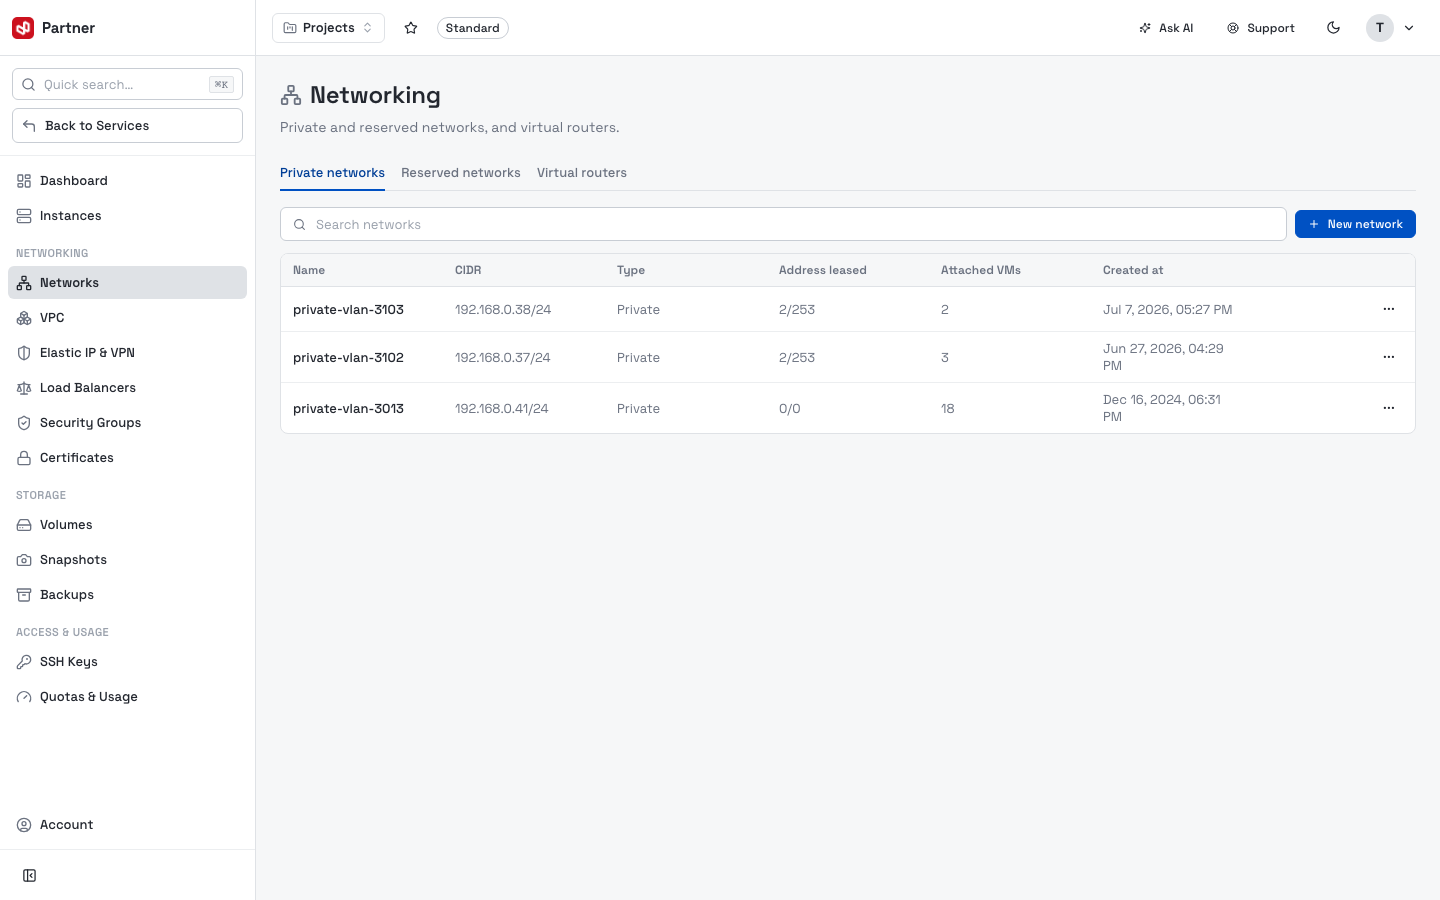The image size is (1440, 900).
Task: Click the Networking heading icon
Action: pyautogui.click(x=291, y=95)
